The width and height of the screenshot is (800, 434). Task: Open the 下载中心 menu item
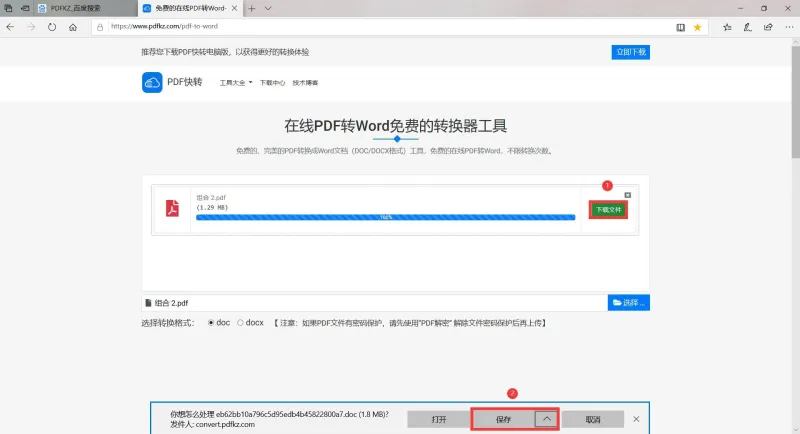point(272,83)
